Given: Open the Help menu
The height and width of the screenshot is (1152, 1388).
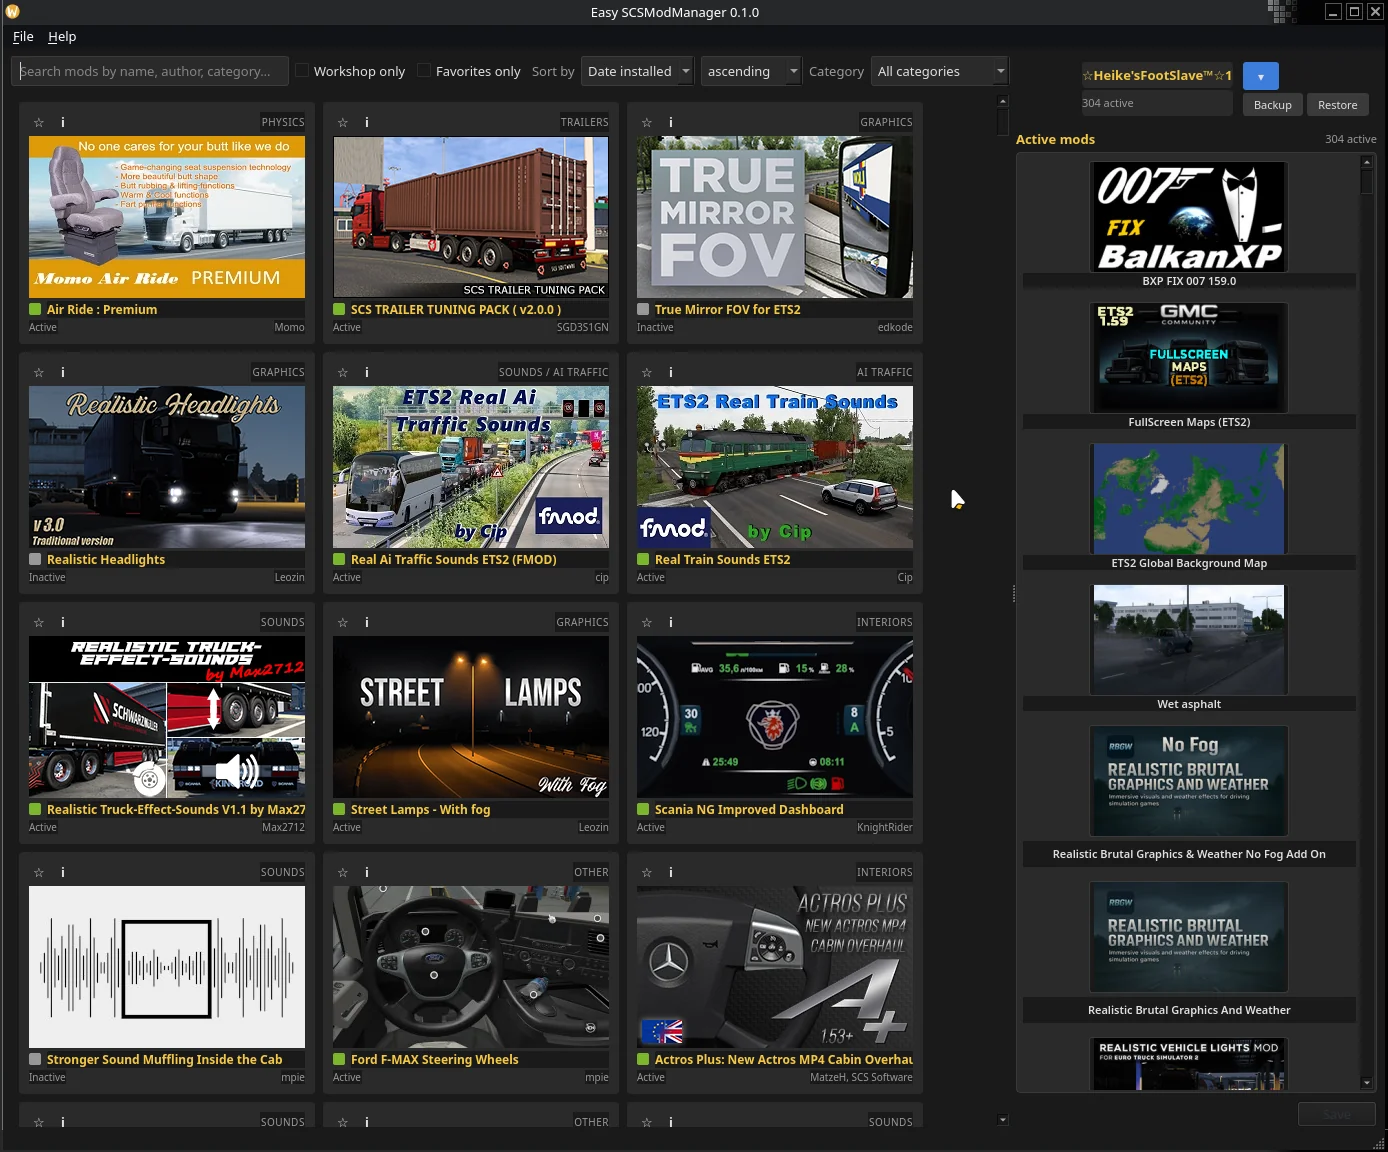Looking at the screenshot, I should [62, 36].
